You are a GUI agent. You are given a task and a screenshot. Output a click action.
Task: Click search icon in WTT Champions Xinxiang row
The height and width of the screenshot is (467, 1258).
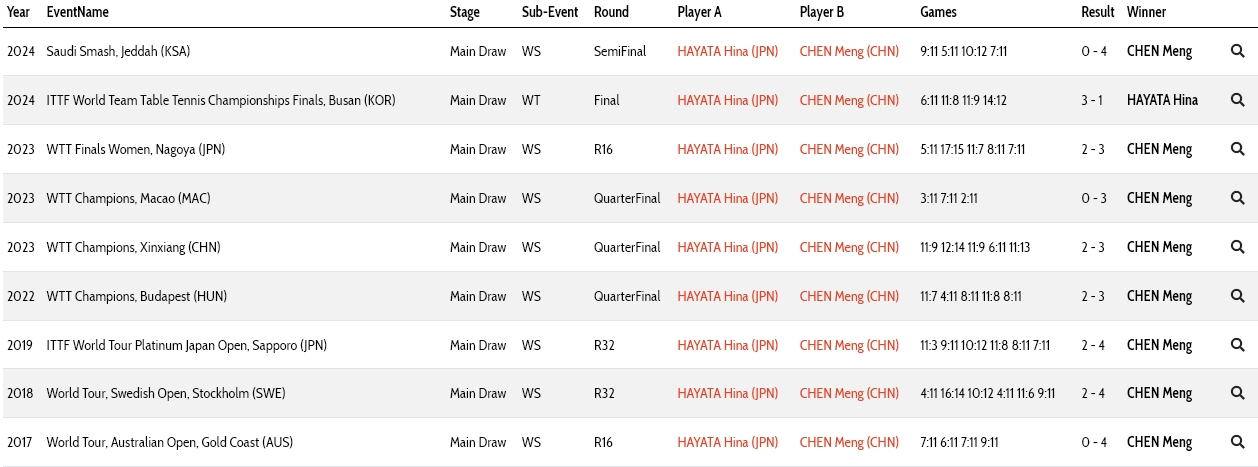1237,247
